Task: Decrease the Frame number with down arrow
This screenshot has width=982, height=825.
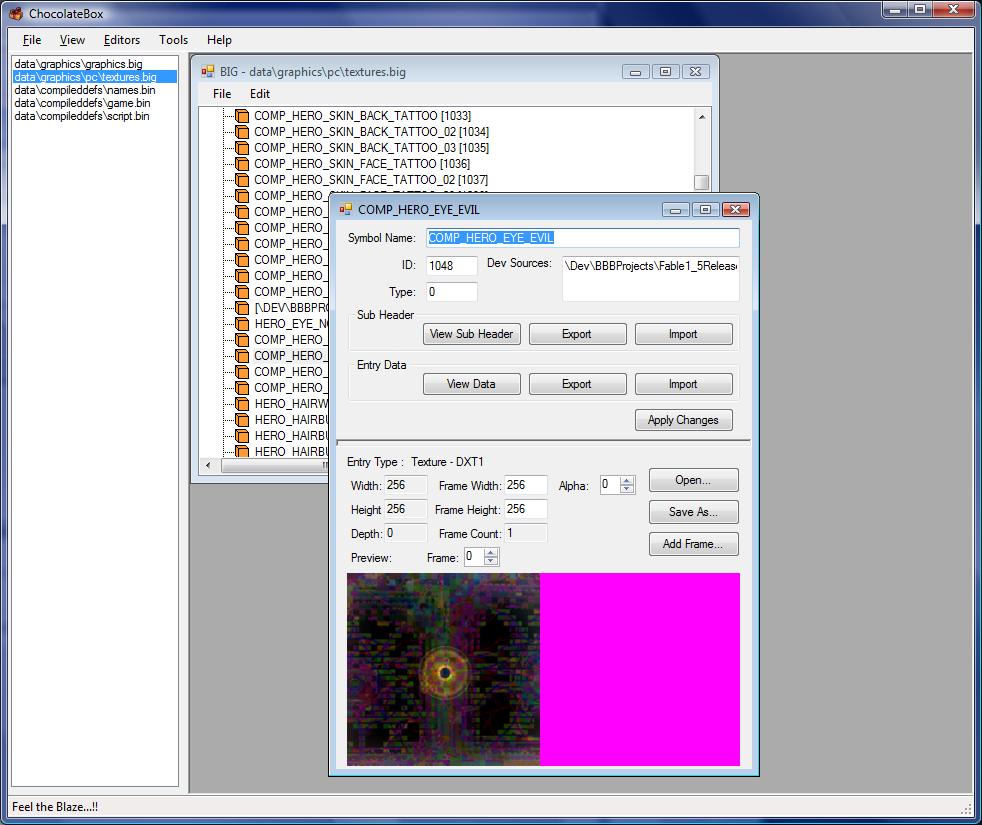Action: point(491,562)
